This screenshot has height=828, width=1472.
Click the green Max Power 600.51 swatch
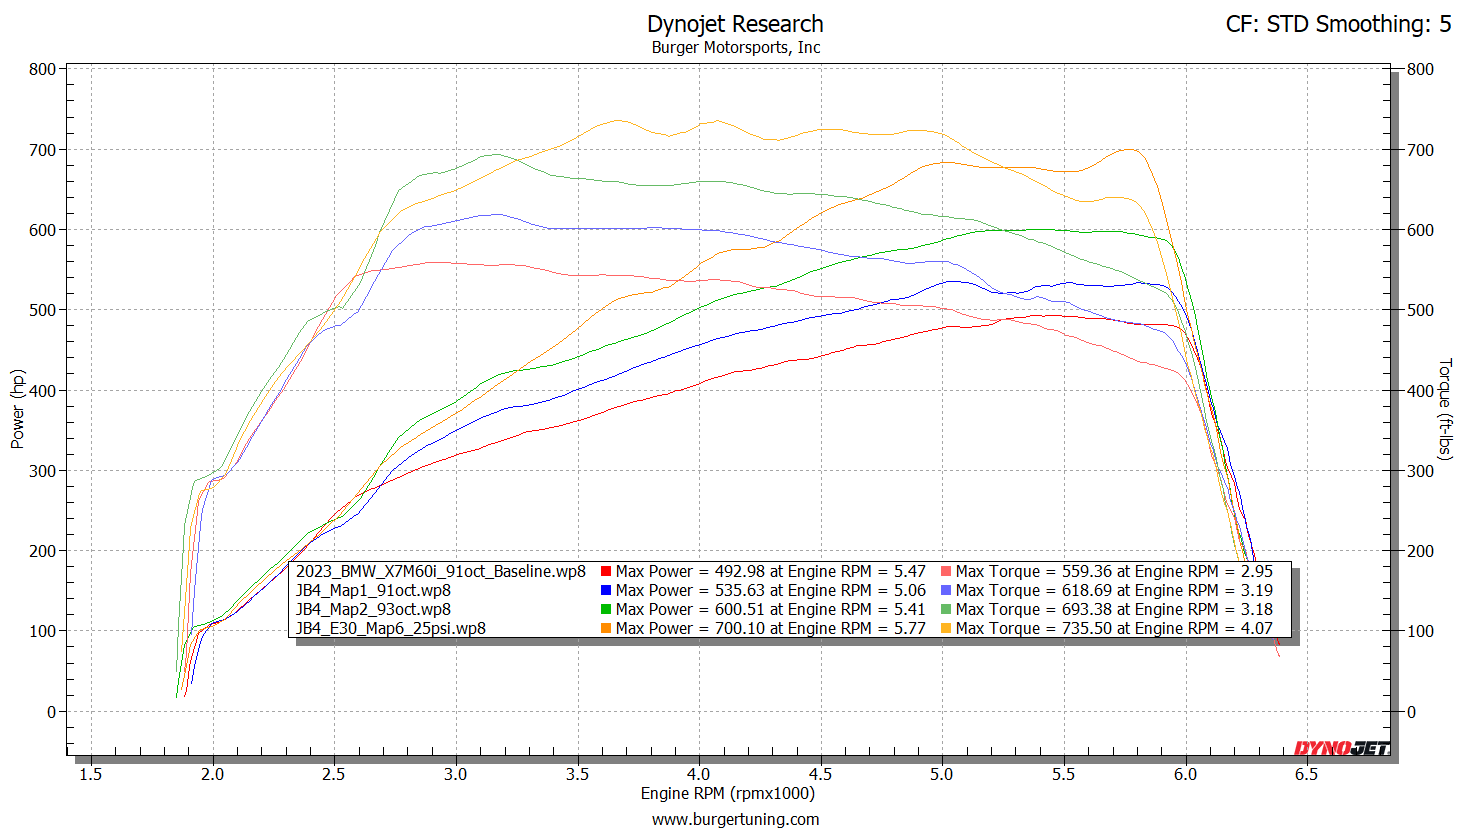[606, 610]
